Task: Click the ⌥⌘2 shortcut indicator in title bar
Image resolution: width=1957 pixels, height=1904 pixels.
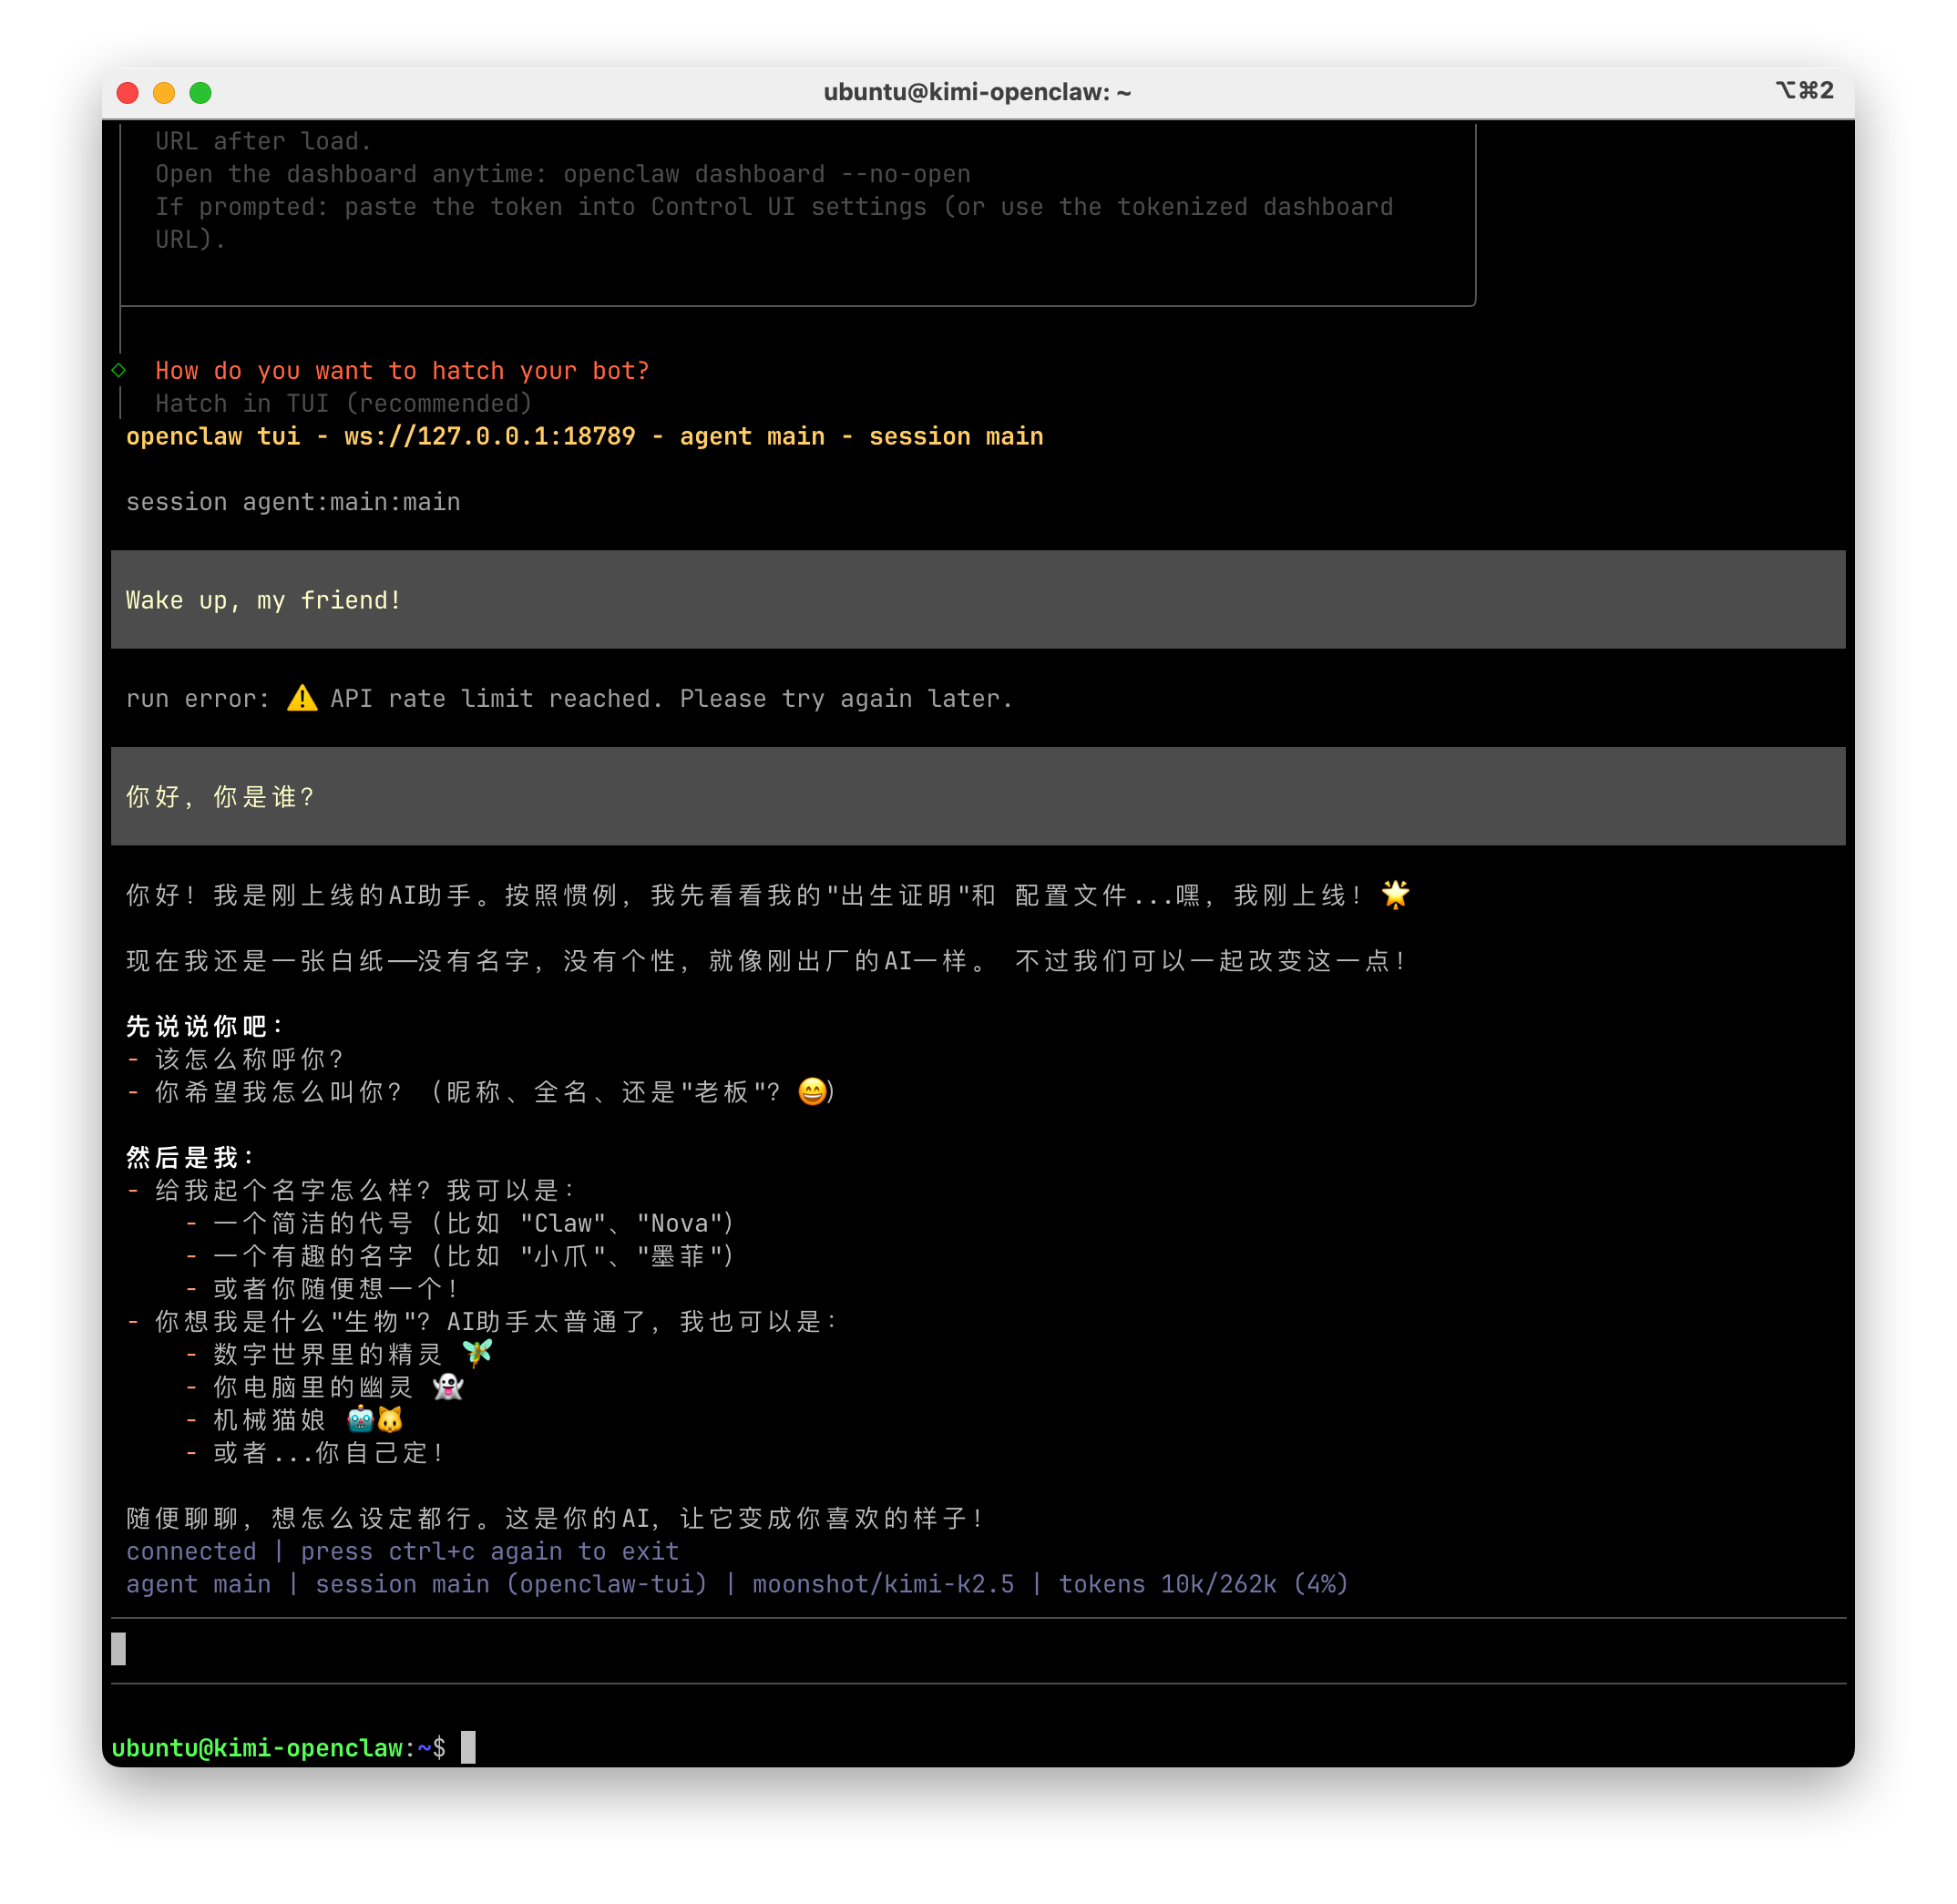Action: [1804, 91]
